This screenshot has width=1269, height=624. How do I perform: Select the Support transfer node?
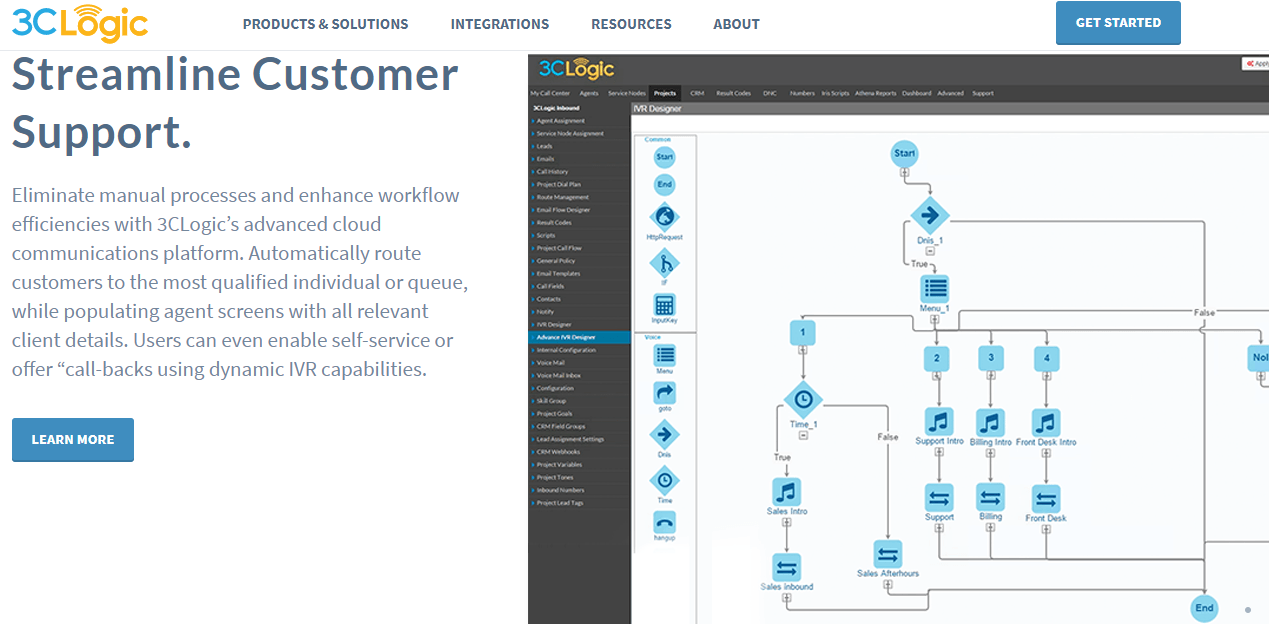(939, 497)
